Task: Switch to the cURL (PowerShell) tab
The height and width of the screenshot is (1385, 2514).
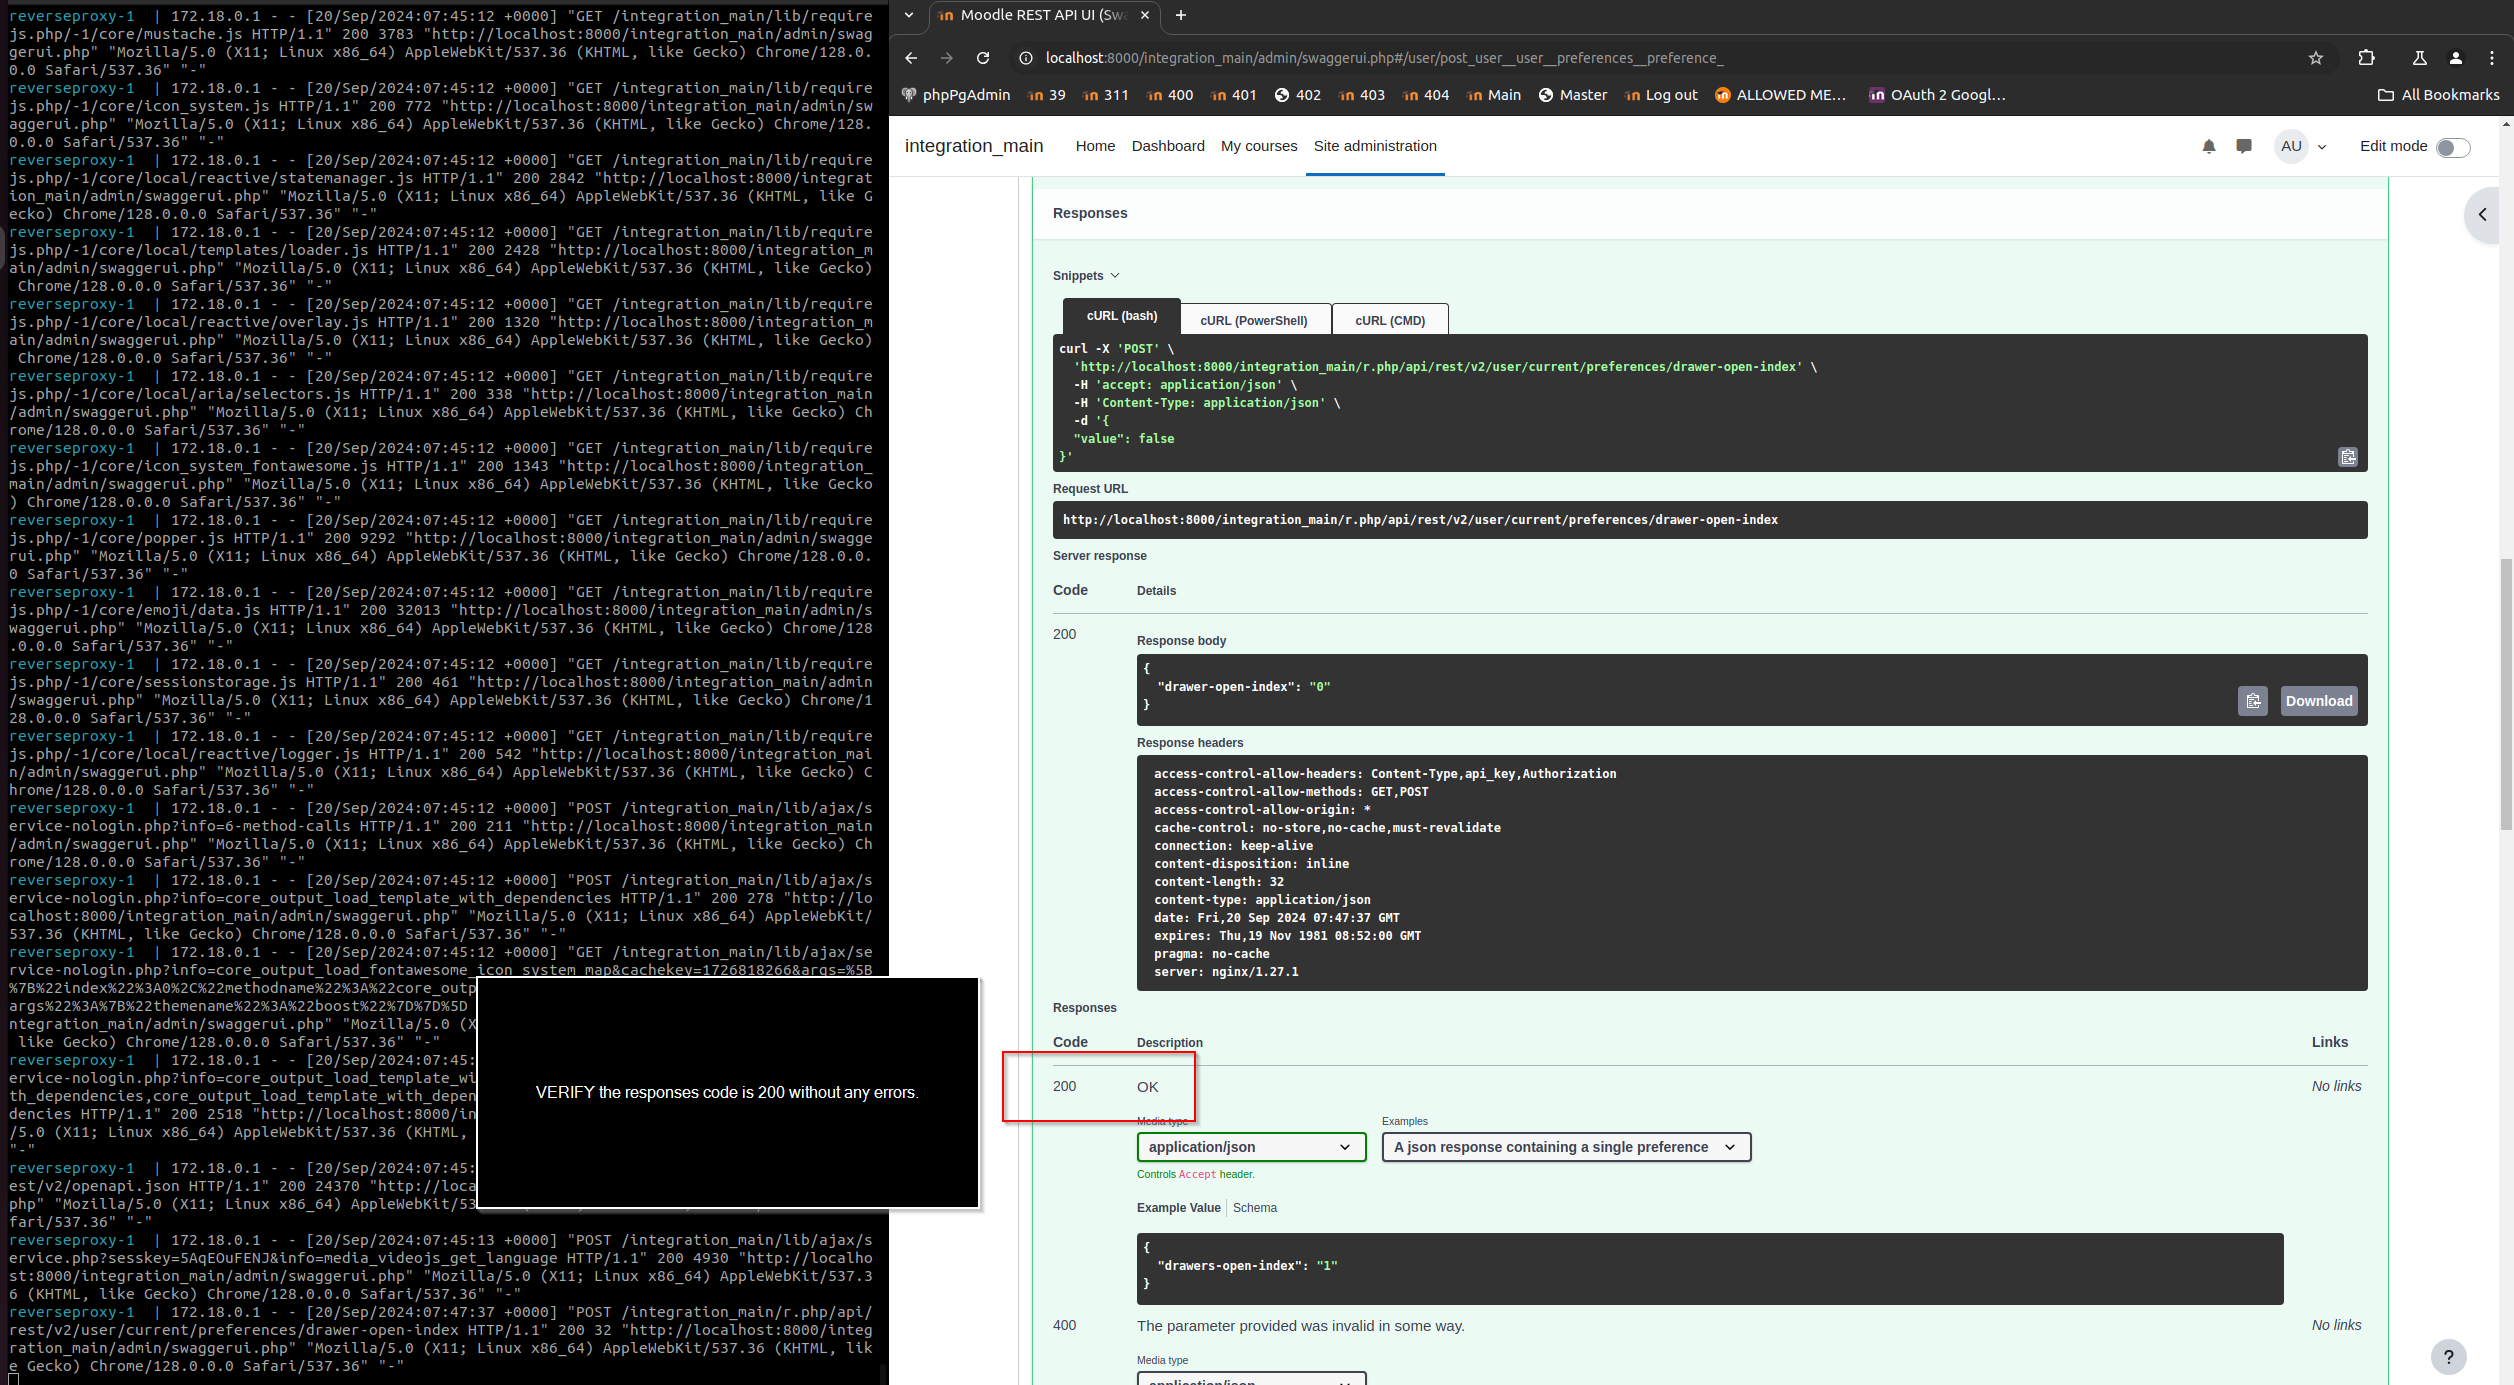Action: (1254, 321)
